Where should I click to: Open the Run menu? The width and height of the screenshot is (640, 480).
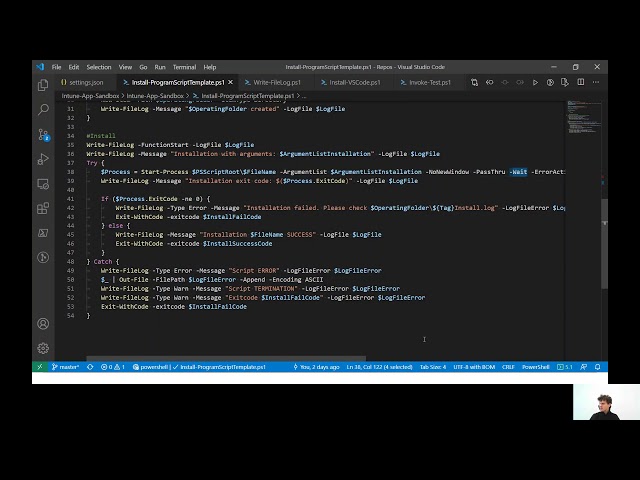click(x=160, y=67)
